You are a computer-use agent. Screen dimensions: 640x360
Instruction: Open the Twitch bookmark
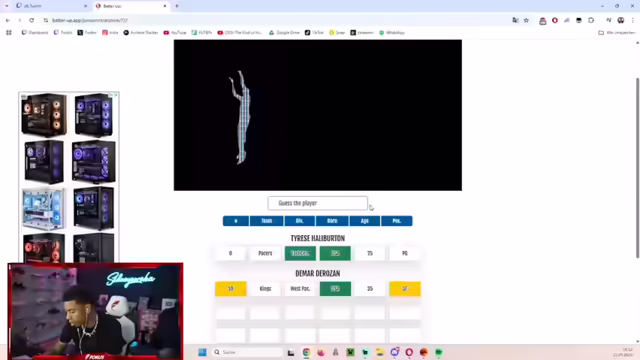(63, 33)
